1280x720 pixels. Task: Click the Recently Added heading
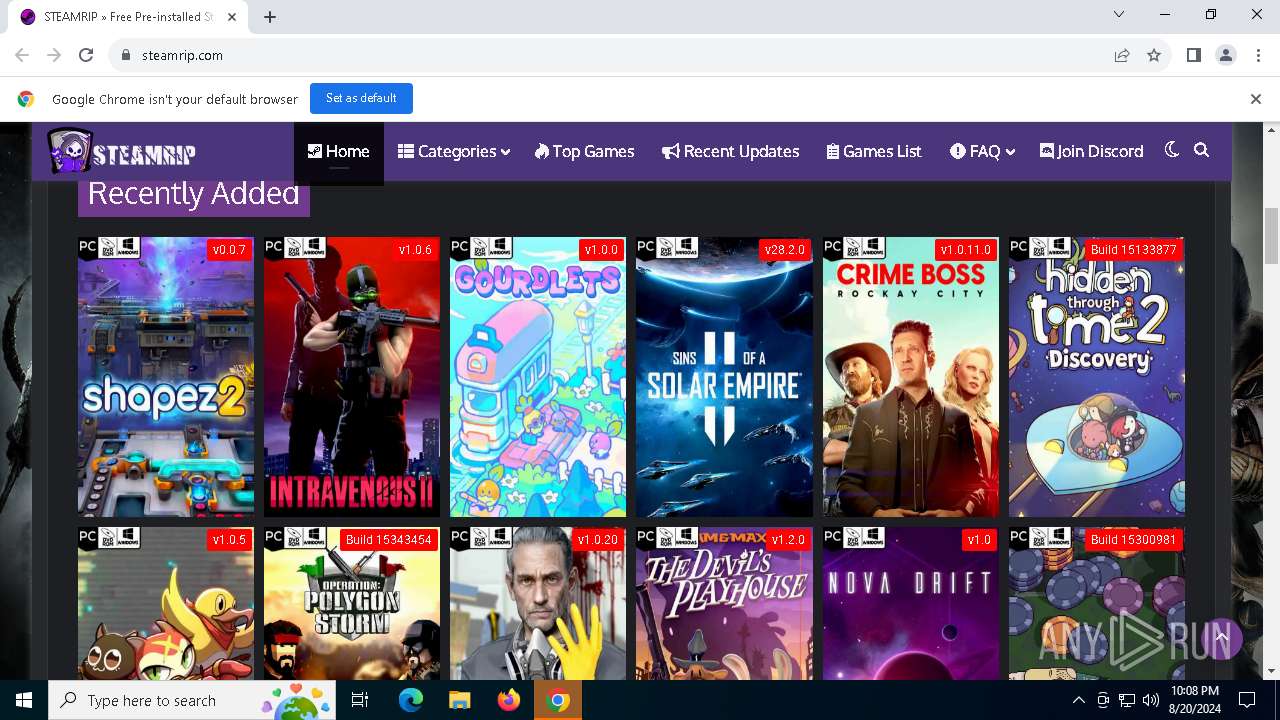[194, 194]
